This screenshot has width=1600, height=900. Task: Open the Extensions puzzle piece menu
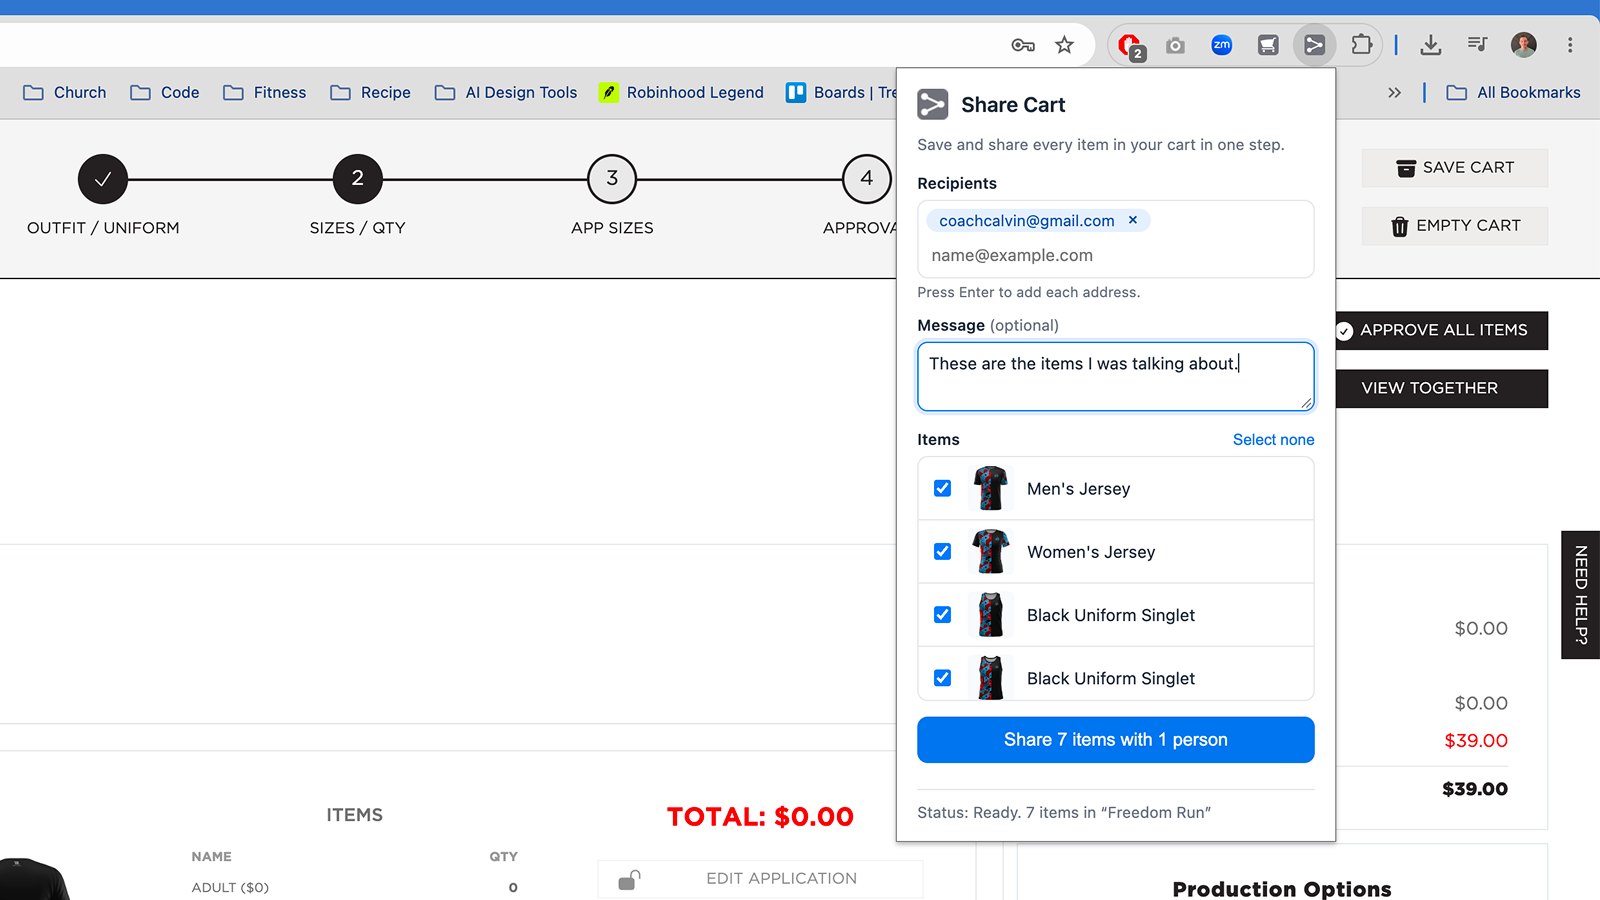(x=1361, y=45)
